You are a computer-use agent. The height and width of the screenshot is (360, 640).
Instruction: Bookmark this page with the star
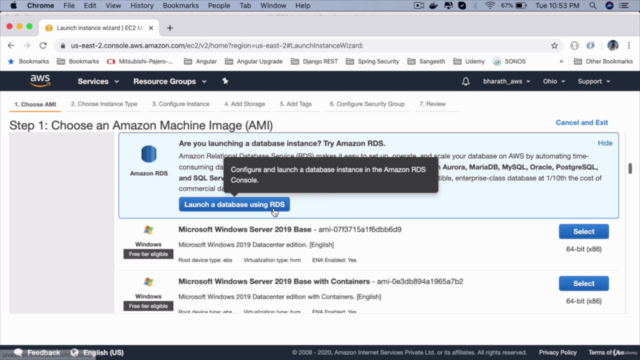[554, 46]
